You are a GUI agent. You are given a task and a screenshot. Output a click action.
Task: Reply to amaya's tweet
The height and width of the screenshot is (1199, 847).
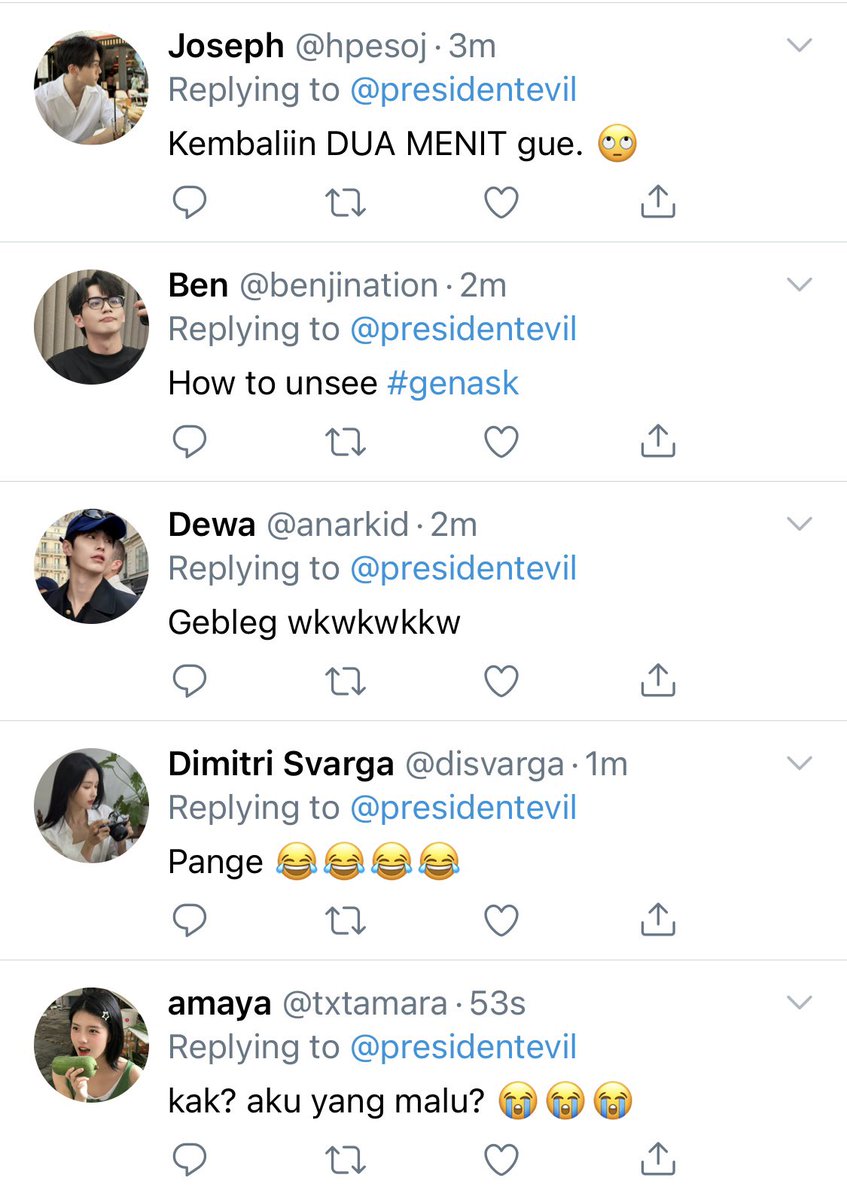pos(189,1159)
